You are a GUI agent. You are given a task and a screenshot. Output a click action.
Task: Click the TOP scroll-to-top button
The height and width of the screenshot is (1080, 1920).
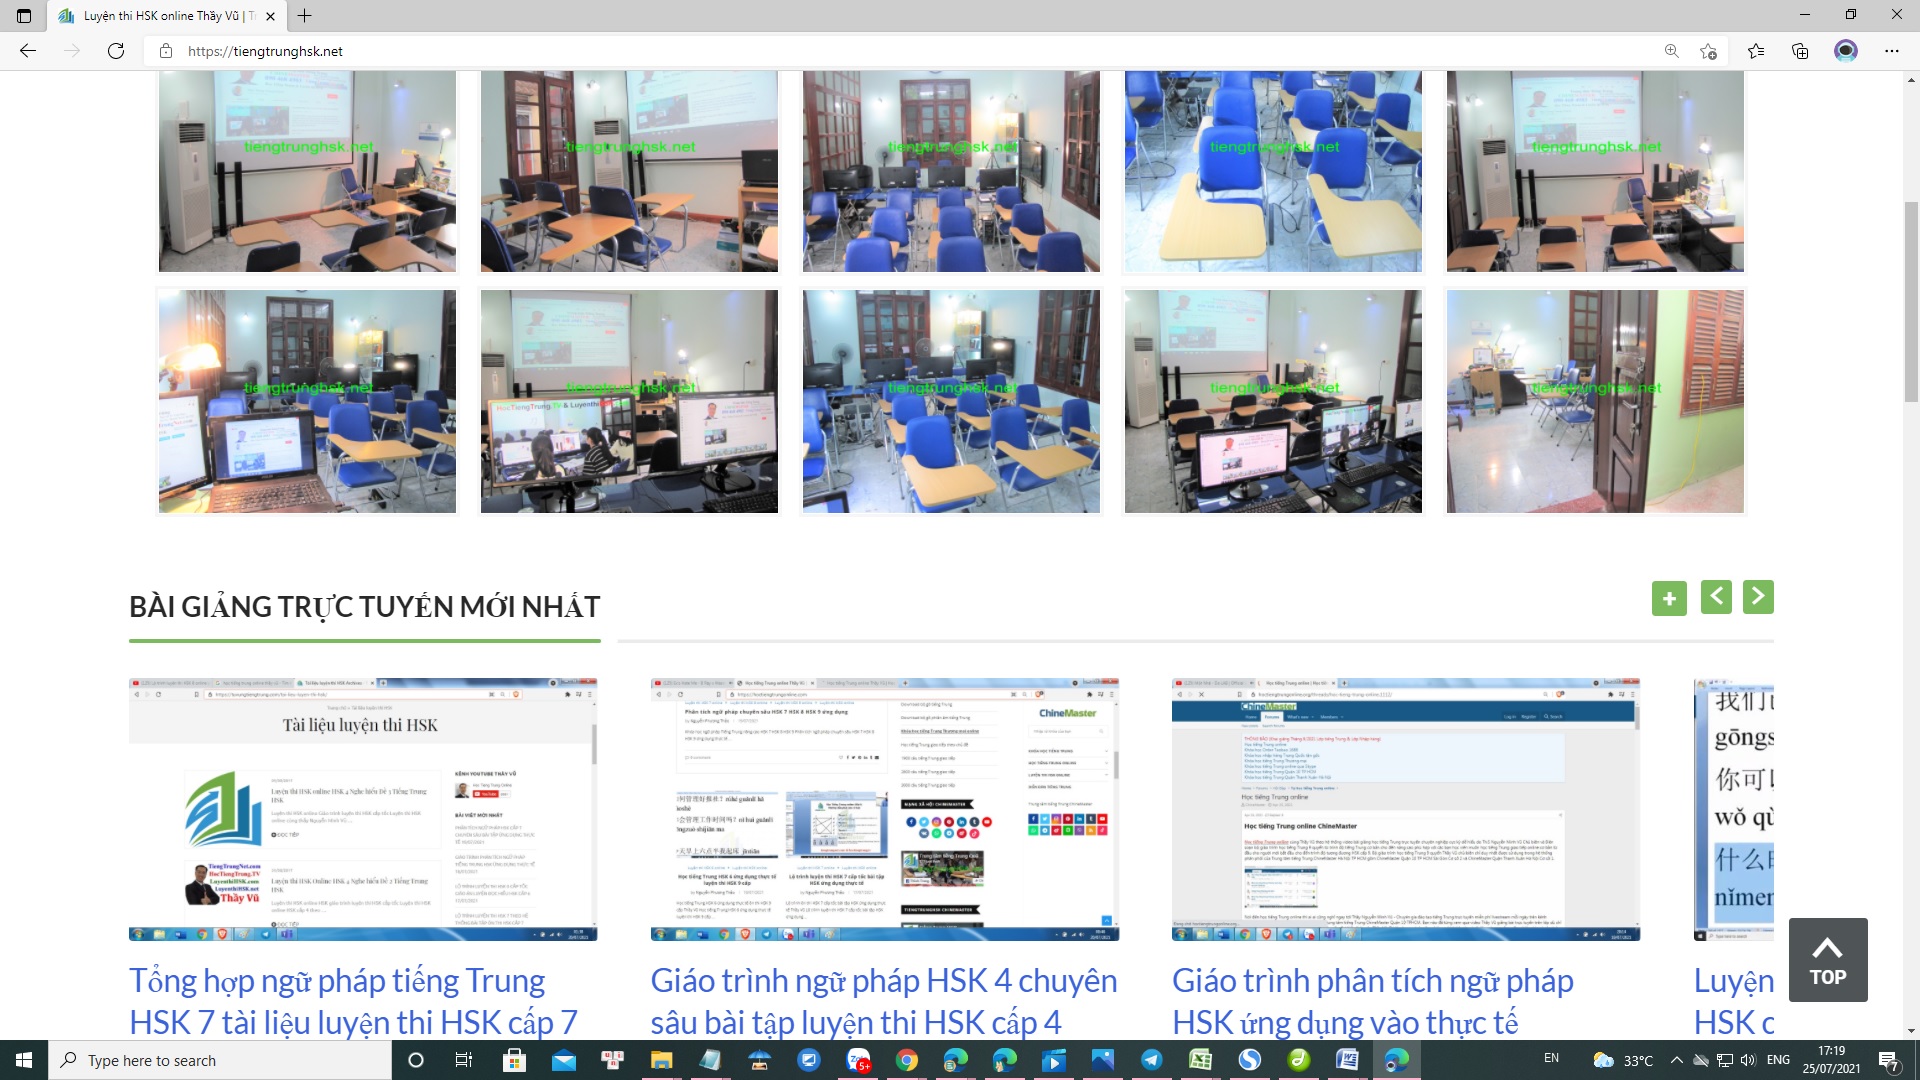1827,960
